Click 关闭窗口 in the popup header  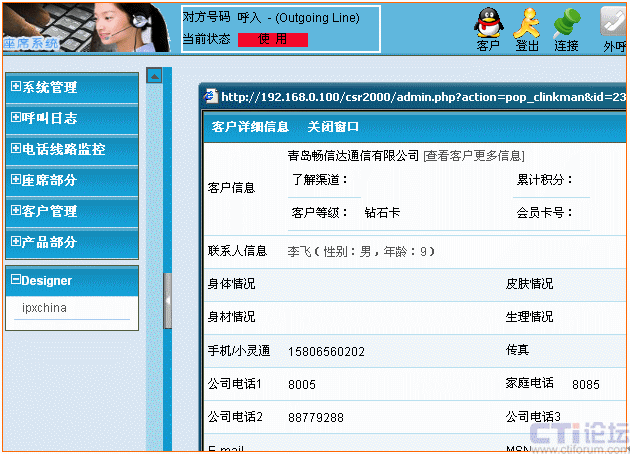333,127
